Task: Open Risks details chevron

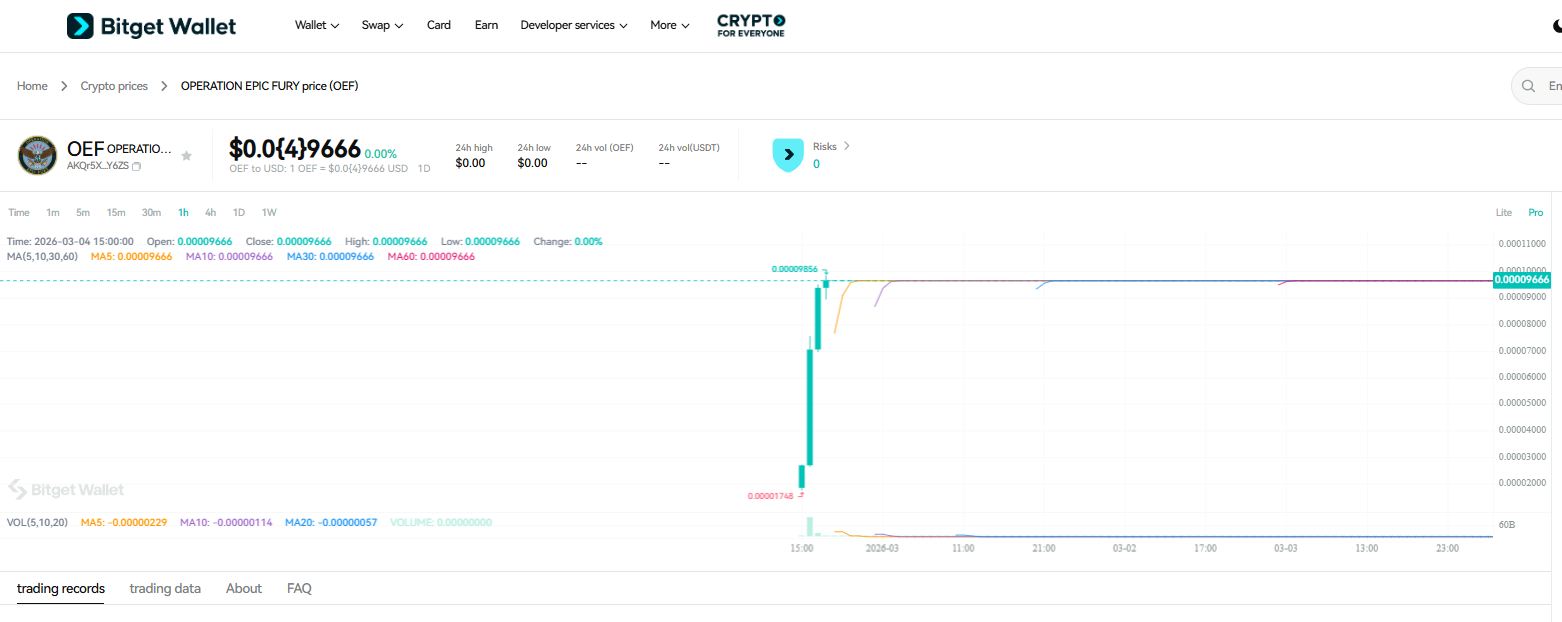Action: click(x=847, y=146)
